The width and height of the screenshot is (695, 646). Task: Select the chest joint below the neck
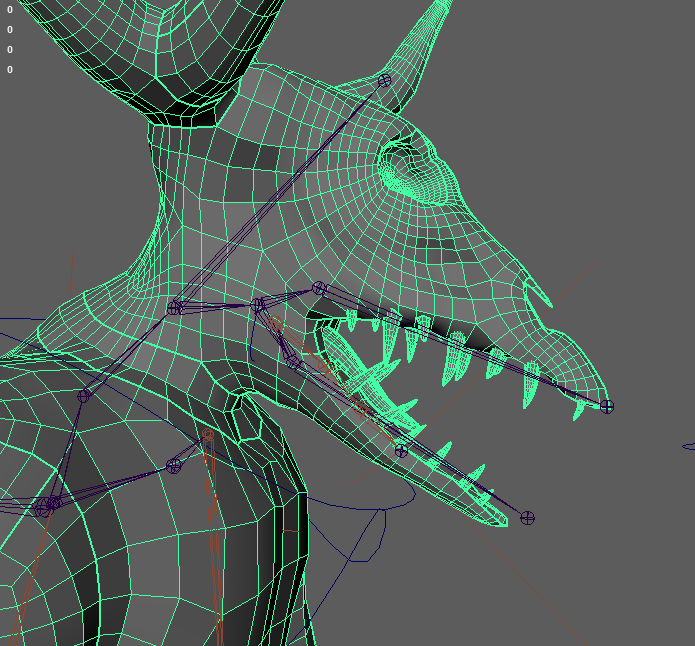(174, 465)
